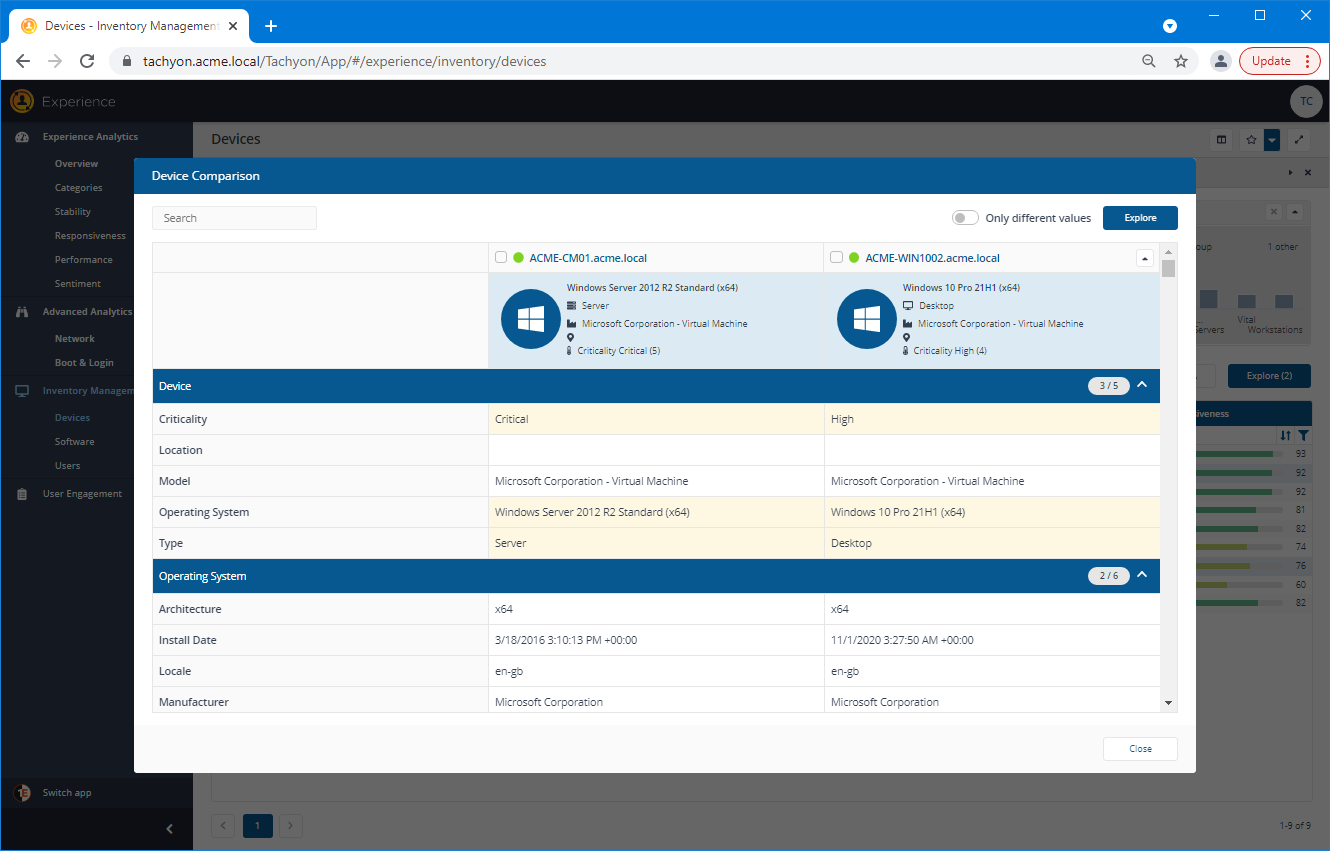Click Windows logo for ACME-CM01 device

531,319
